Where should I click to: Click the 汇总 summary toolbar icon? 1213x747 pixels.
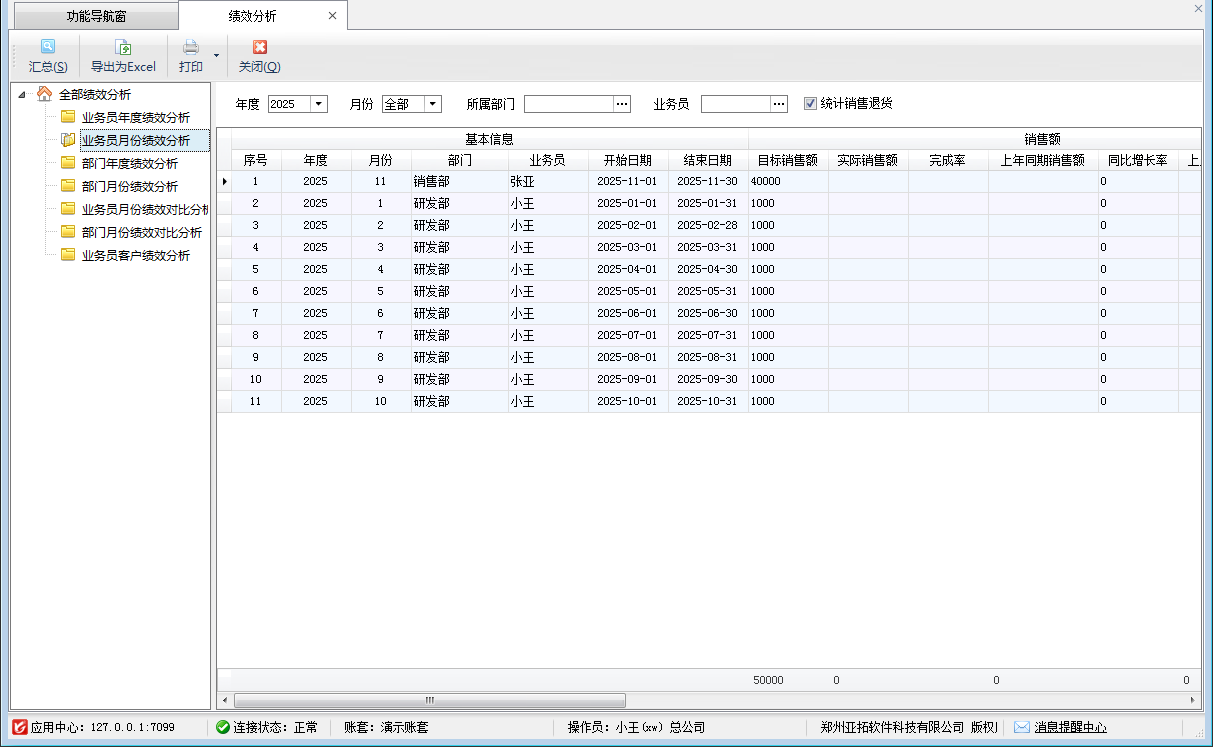(x=48, y=47)
